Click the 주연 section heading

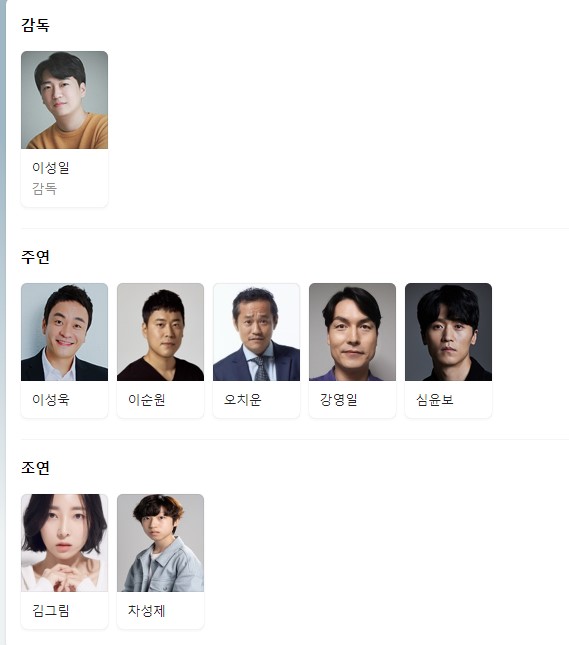tap(35, 257)
